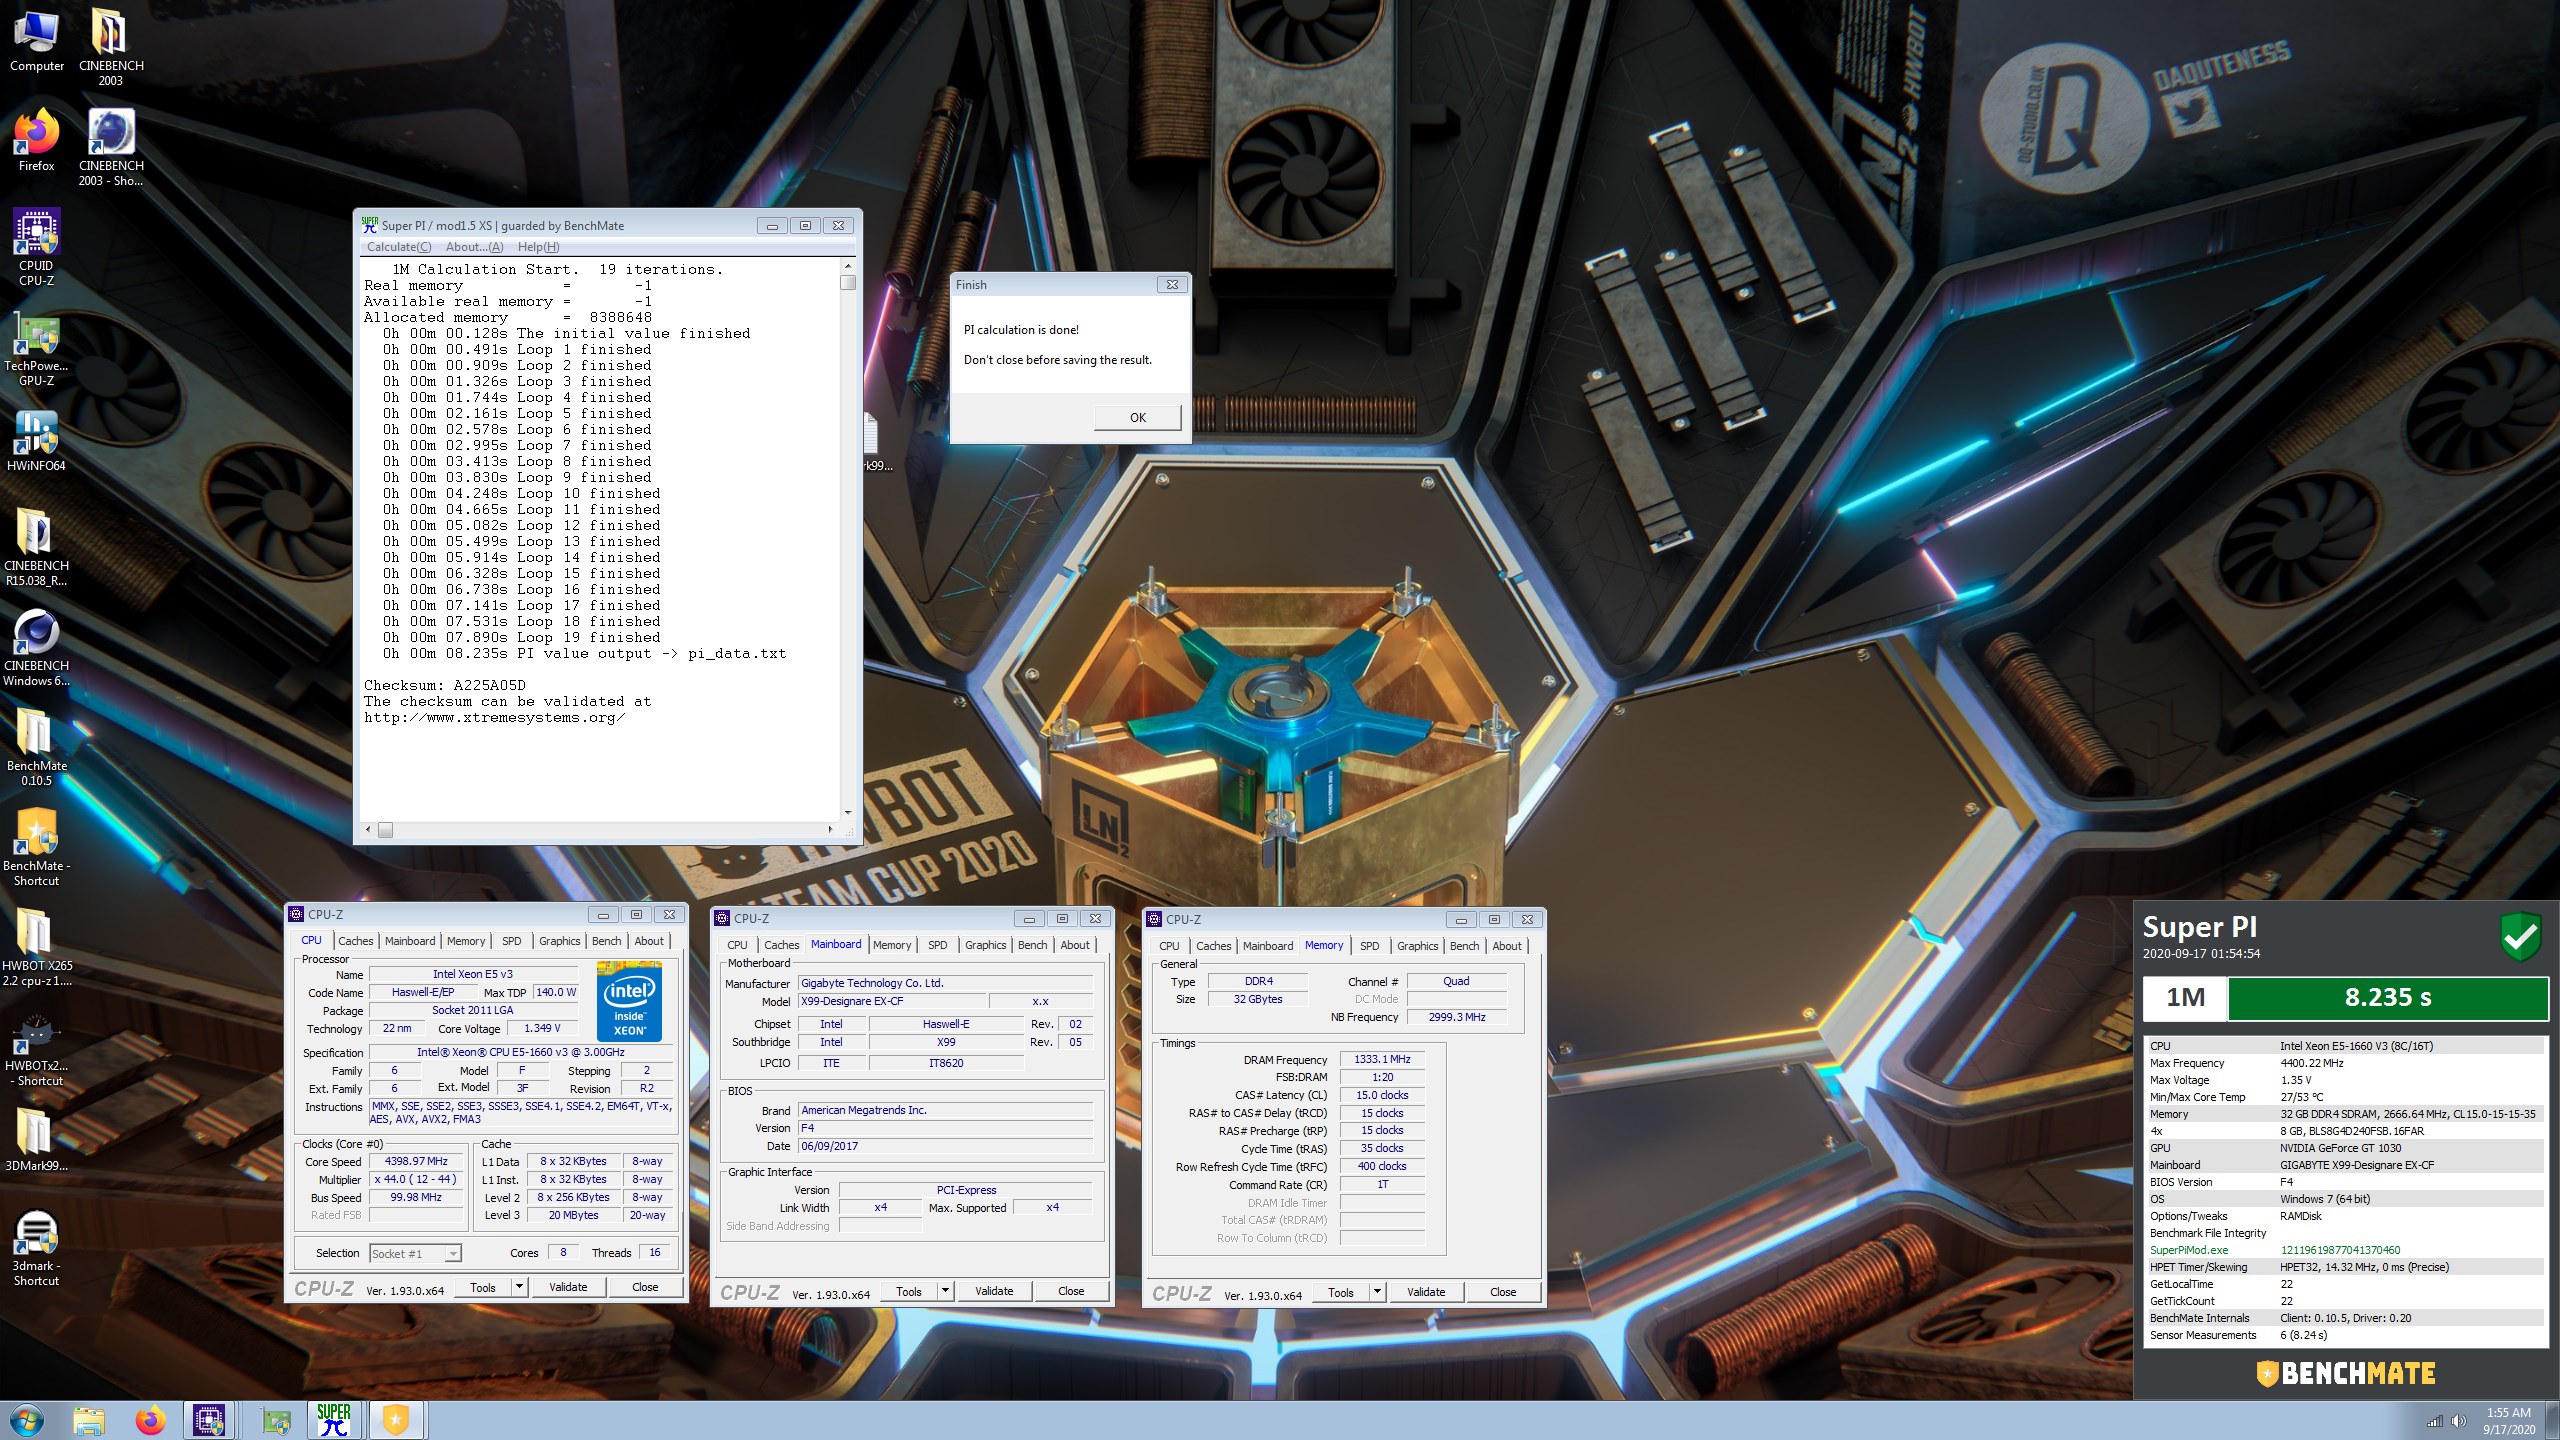Image resolution: width=2560 pixels, height=1440 pixels.
Task: Open the About menu in Super PI
Action: point(474,247)
